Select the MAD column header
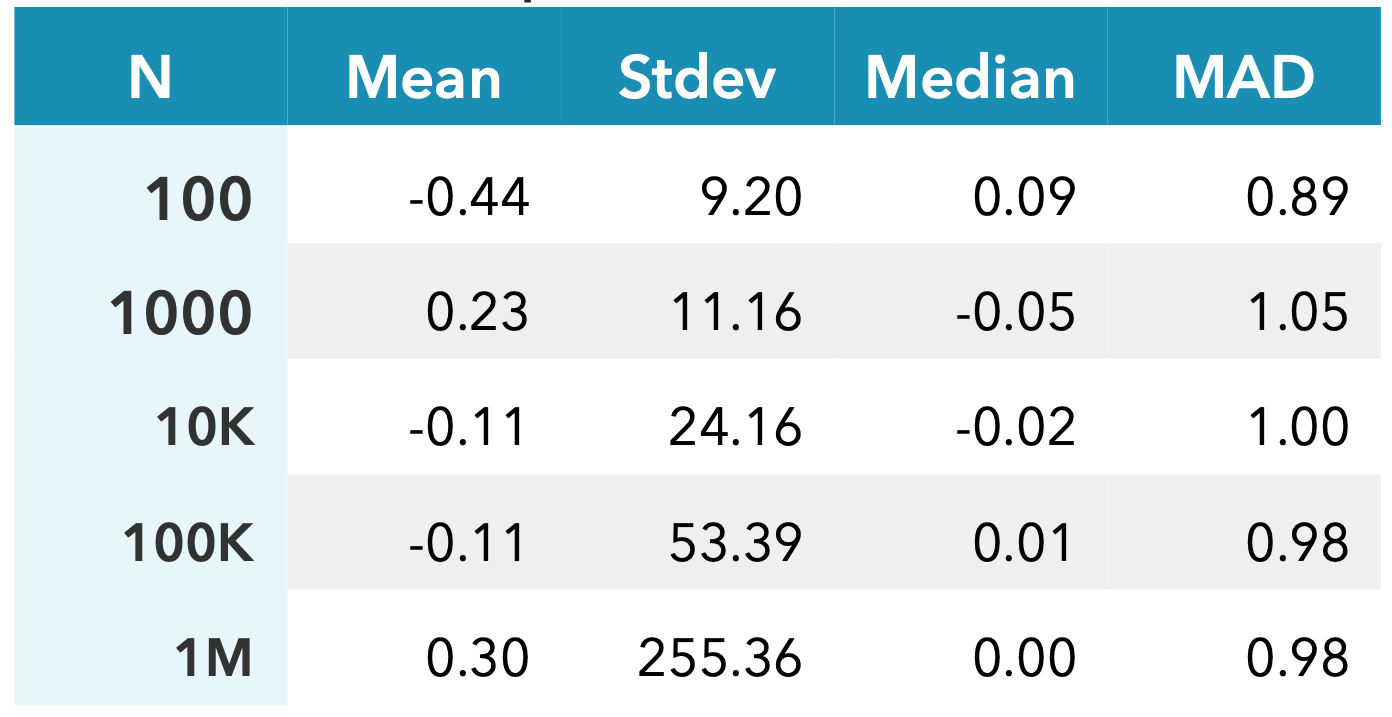Viewport: 1392px width, 717px height. (1244, 78)
